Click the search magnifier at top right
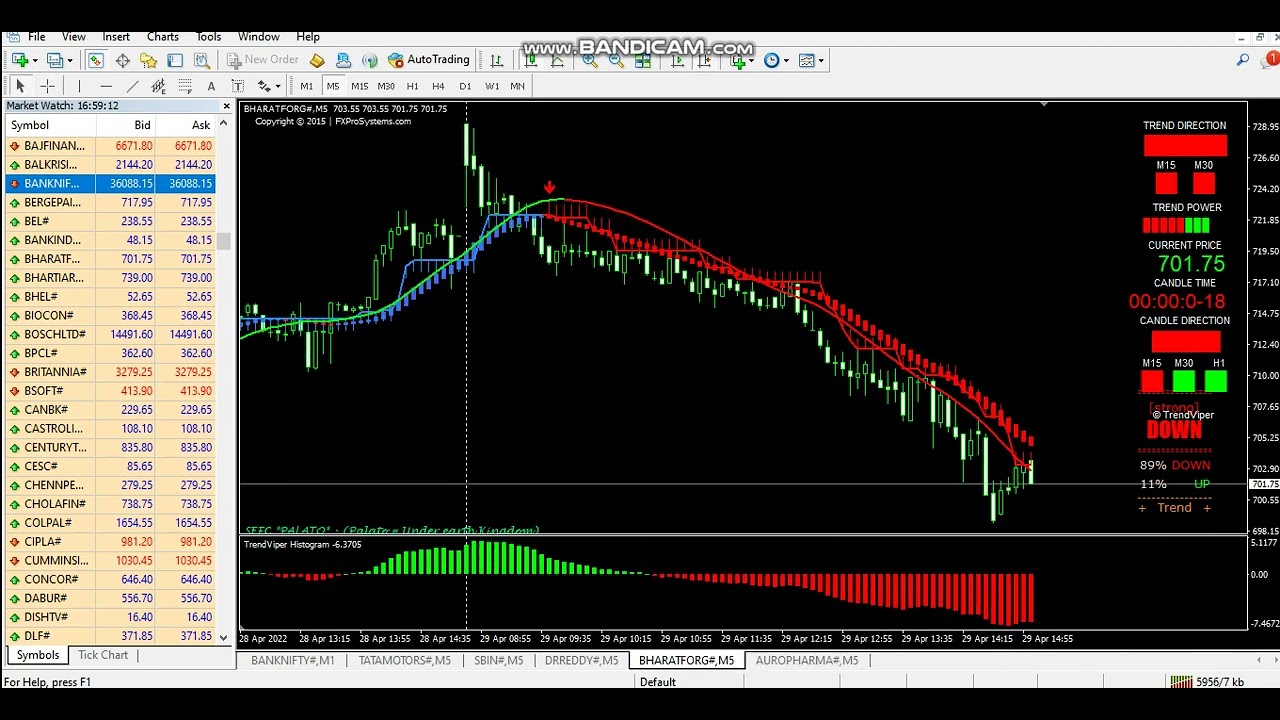Viewport: 1280px width, 720px height. 1243,60
